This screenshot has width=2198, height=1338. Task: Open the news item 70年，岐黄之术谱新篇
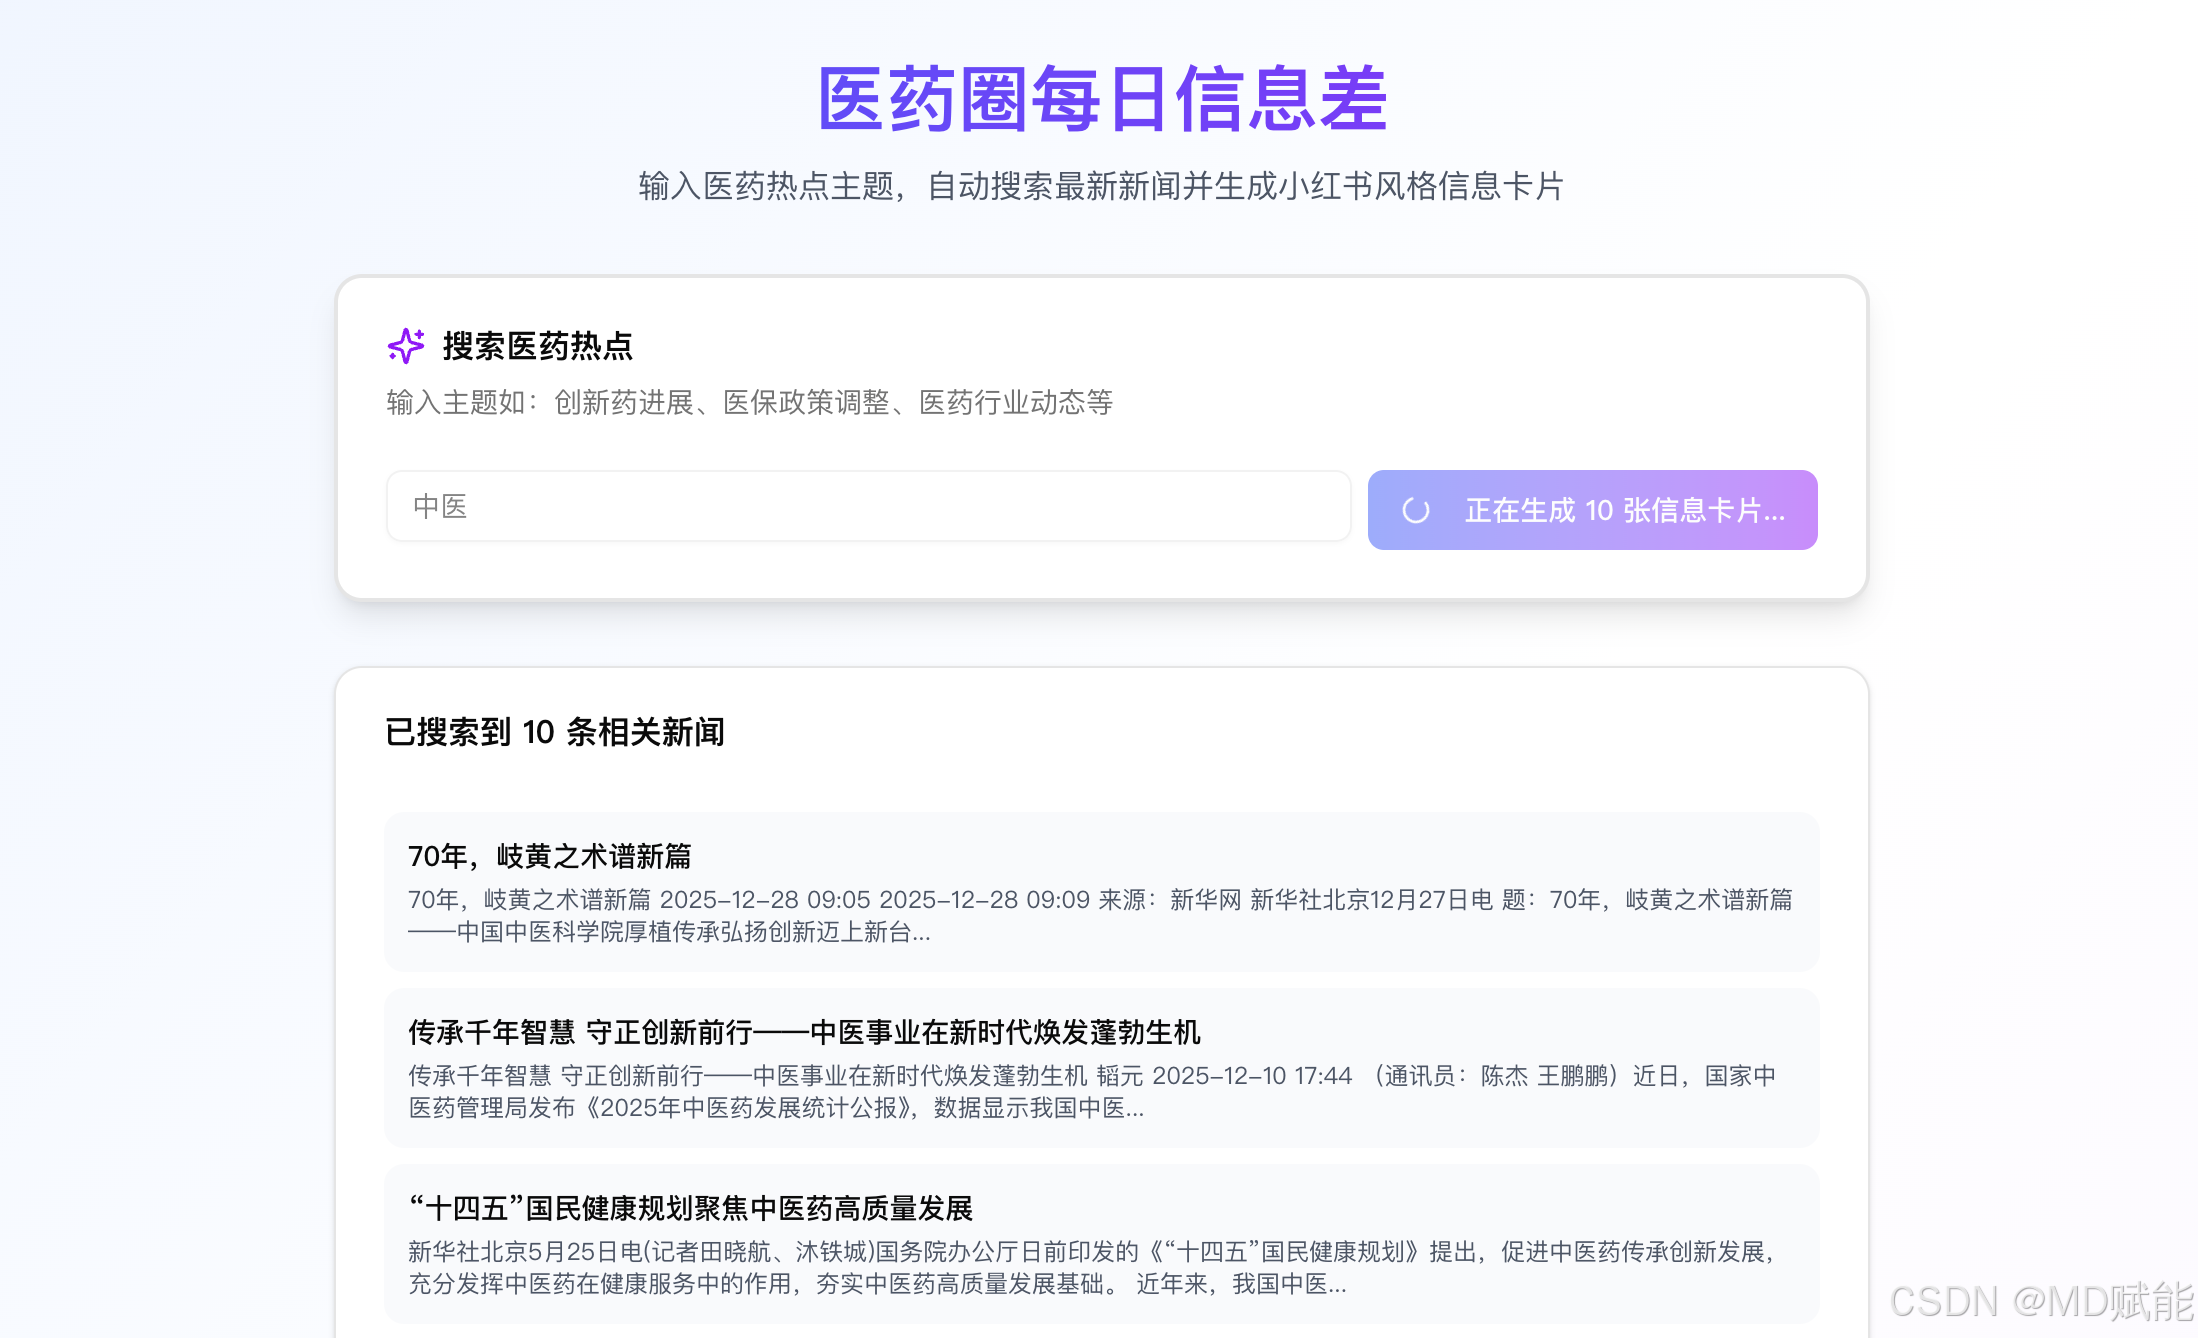(x=551, y=856)
